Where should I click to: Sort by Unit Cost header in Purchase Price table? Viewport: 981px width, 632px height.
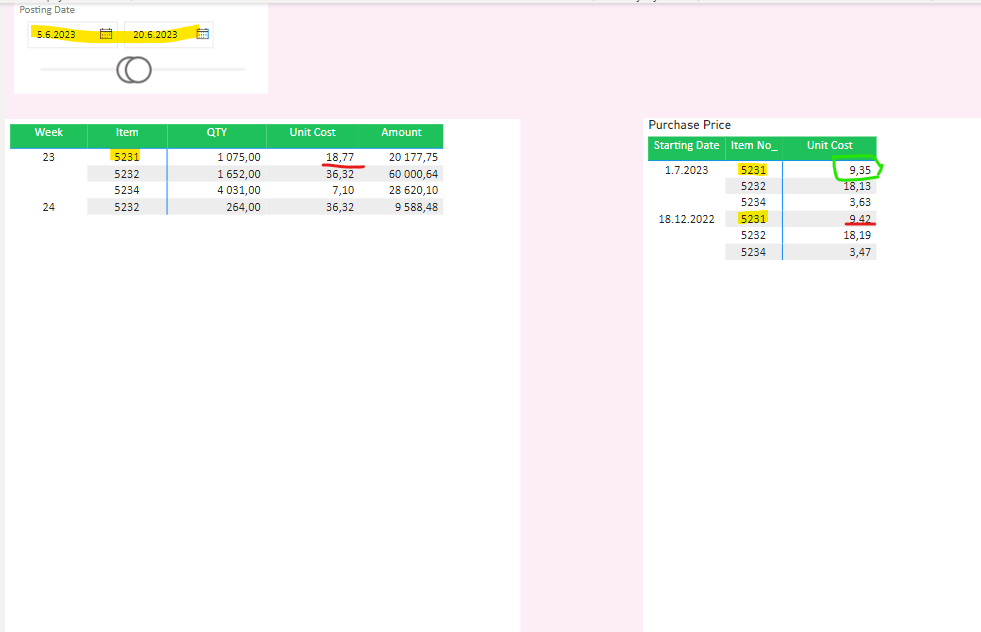(830, 145)
